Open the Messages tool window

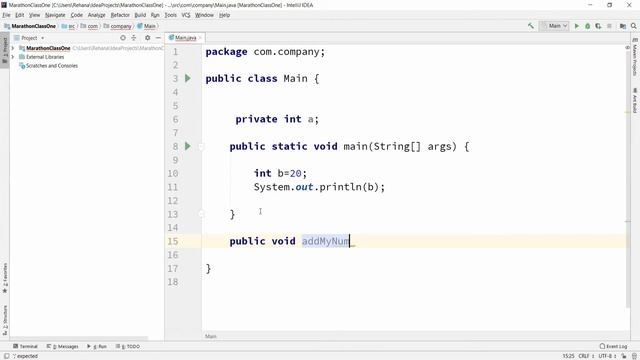[62, 346]
